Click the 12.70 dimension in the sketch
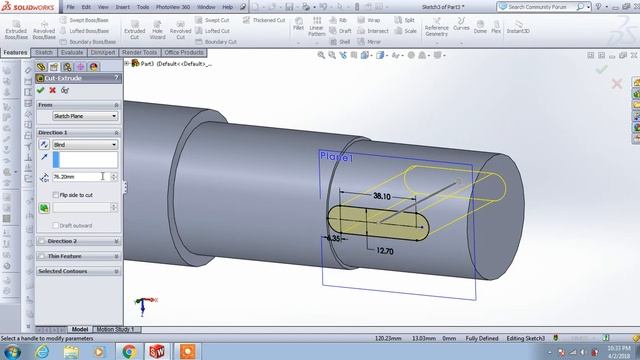640x360 pixels. click(385, 251)
